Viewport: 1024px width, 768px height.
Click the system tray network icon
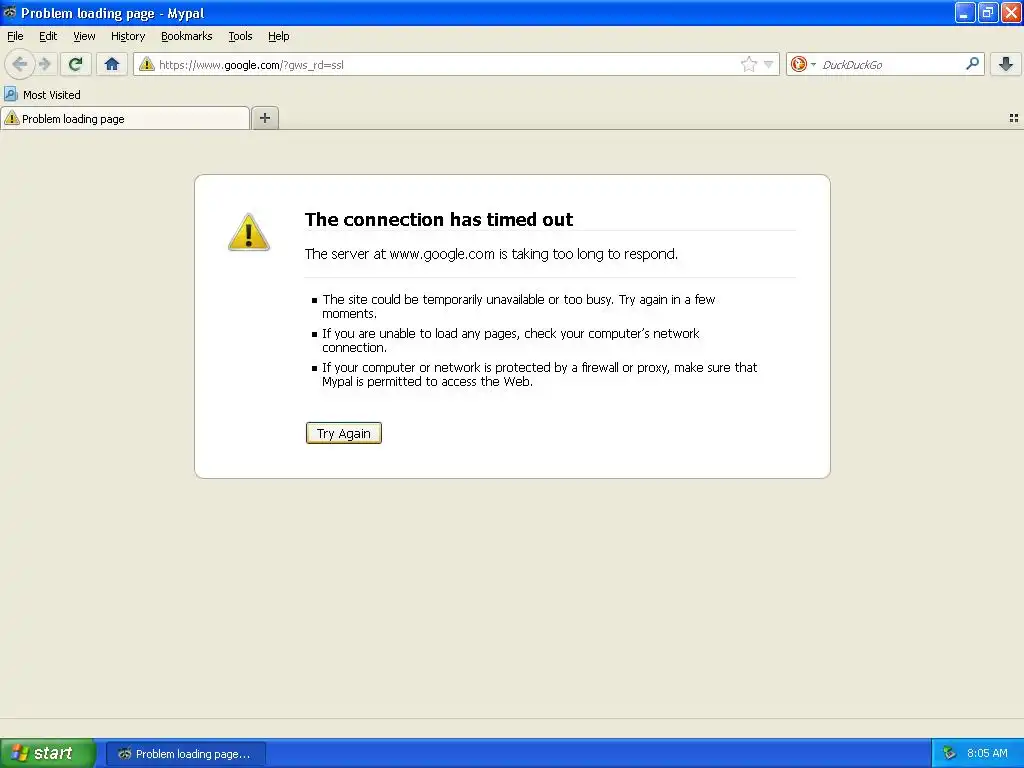[x=949, y=753]
